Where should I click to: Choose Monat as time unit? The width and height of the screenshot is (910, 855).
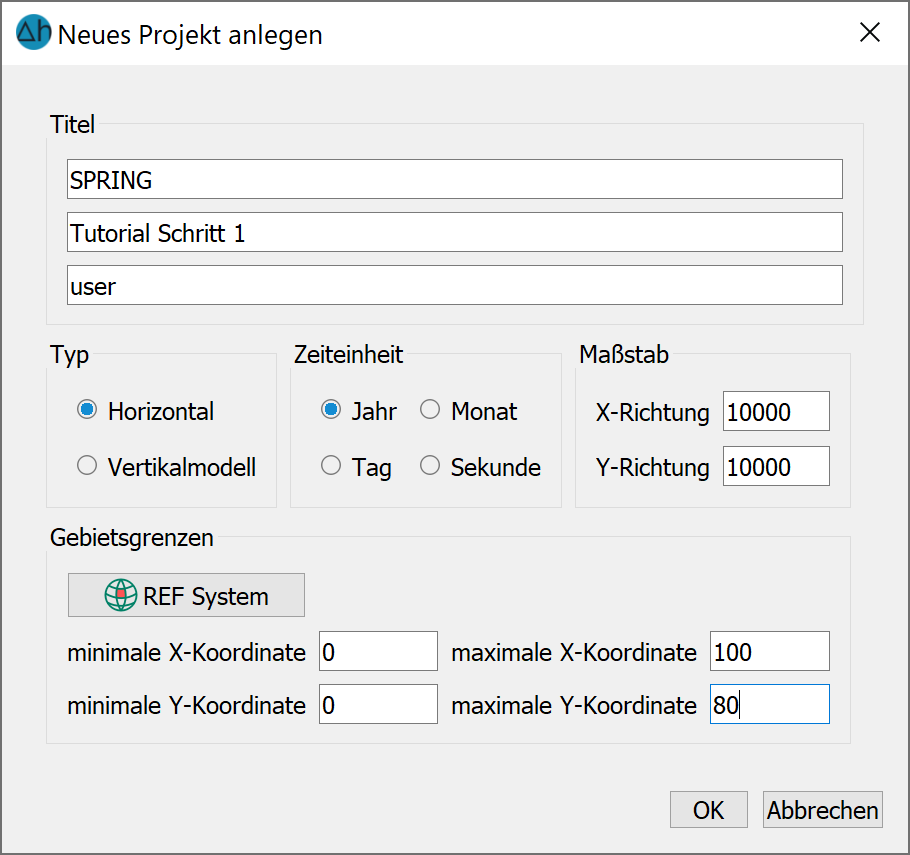[430, 410]
